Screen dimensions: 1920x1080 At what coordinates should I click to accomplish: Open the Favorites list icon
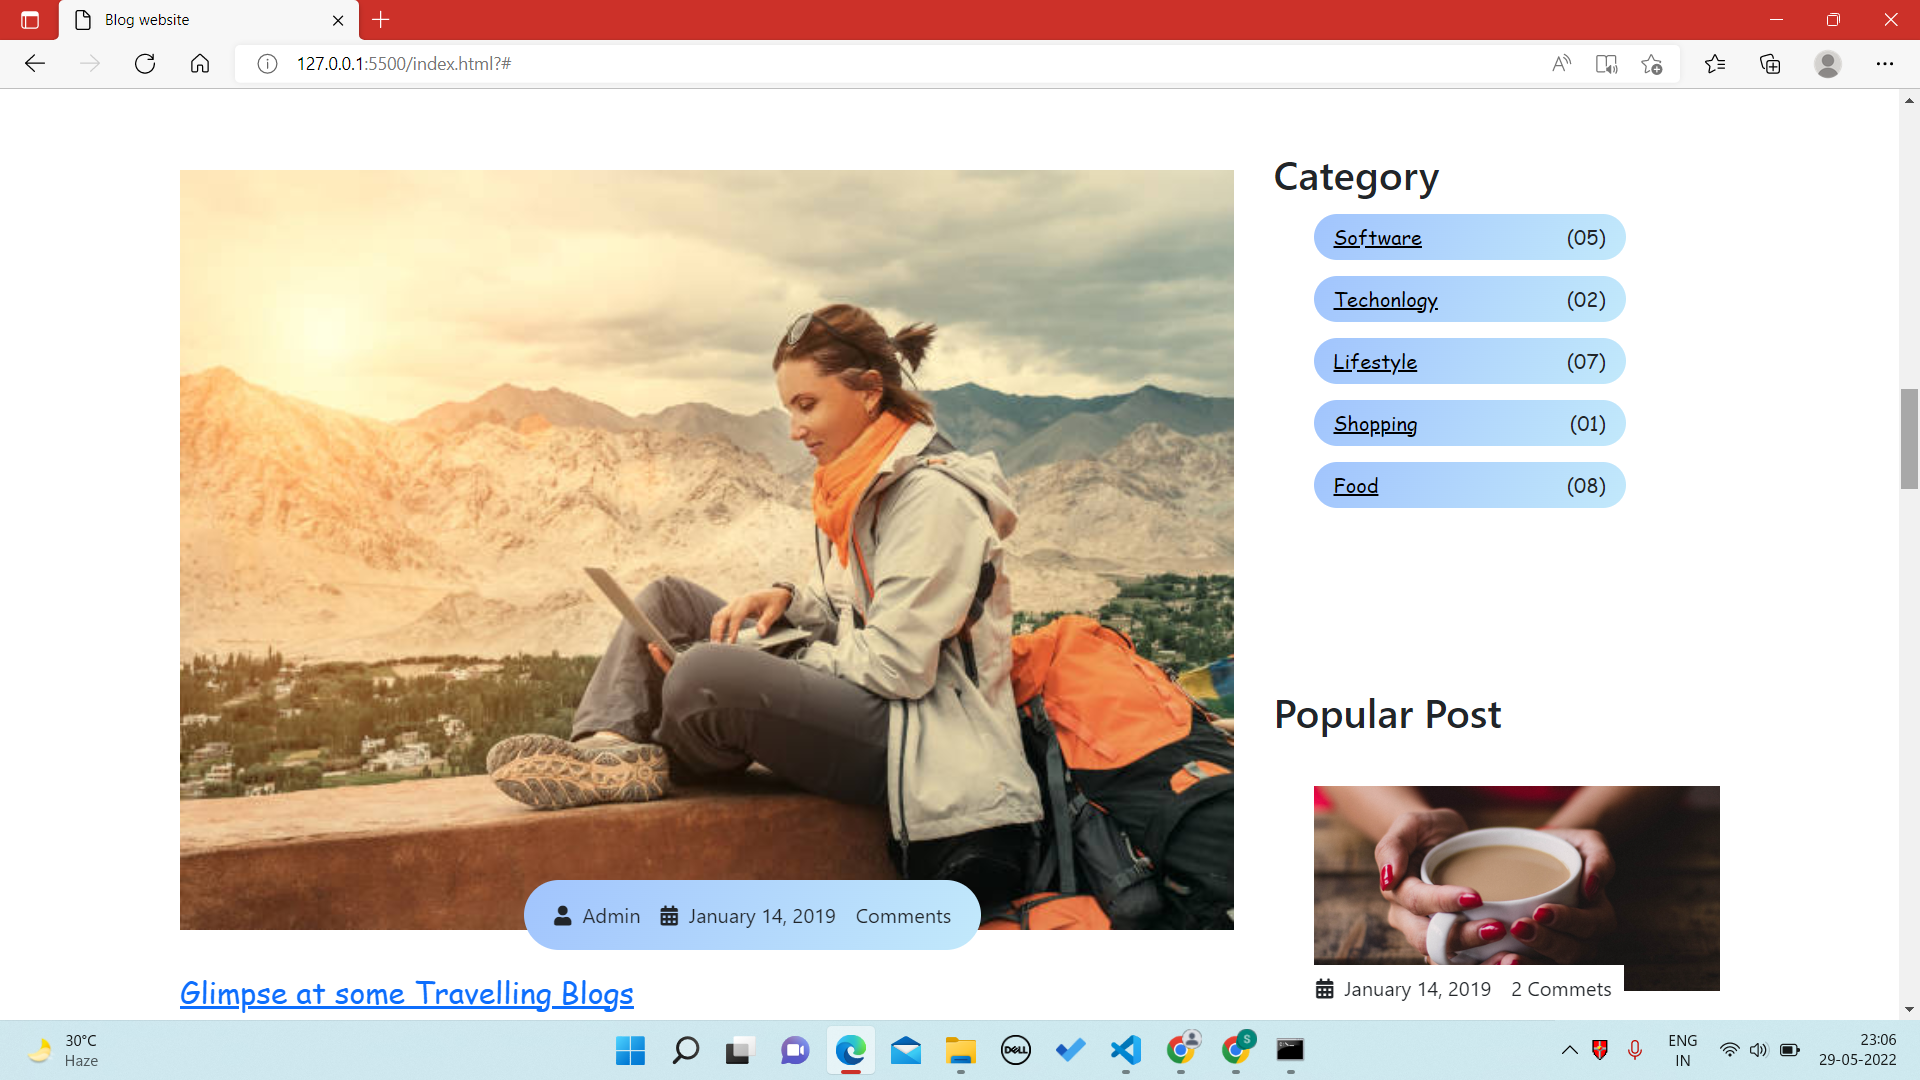tap(1715, 64)
